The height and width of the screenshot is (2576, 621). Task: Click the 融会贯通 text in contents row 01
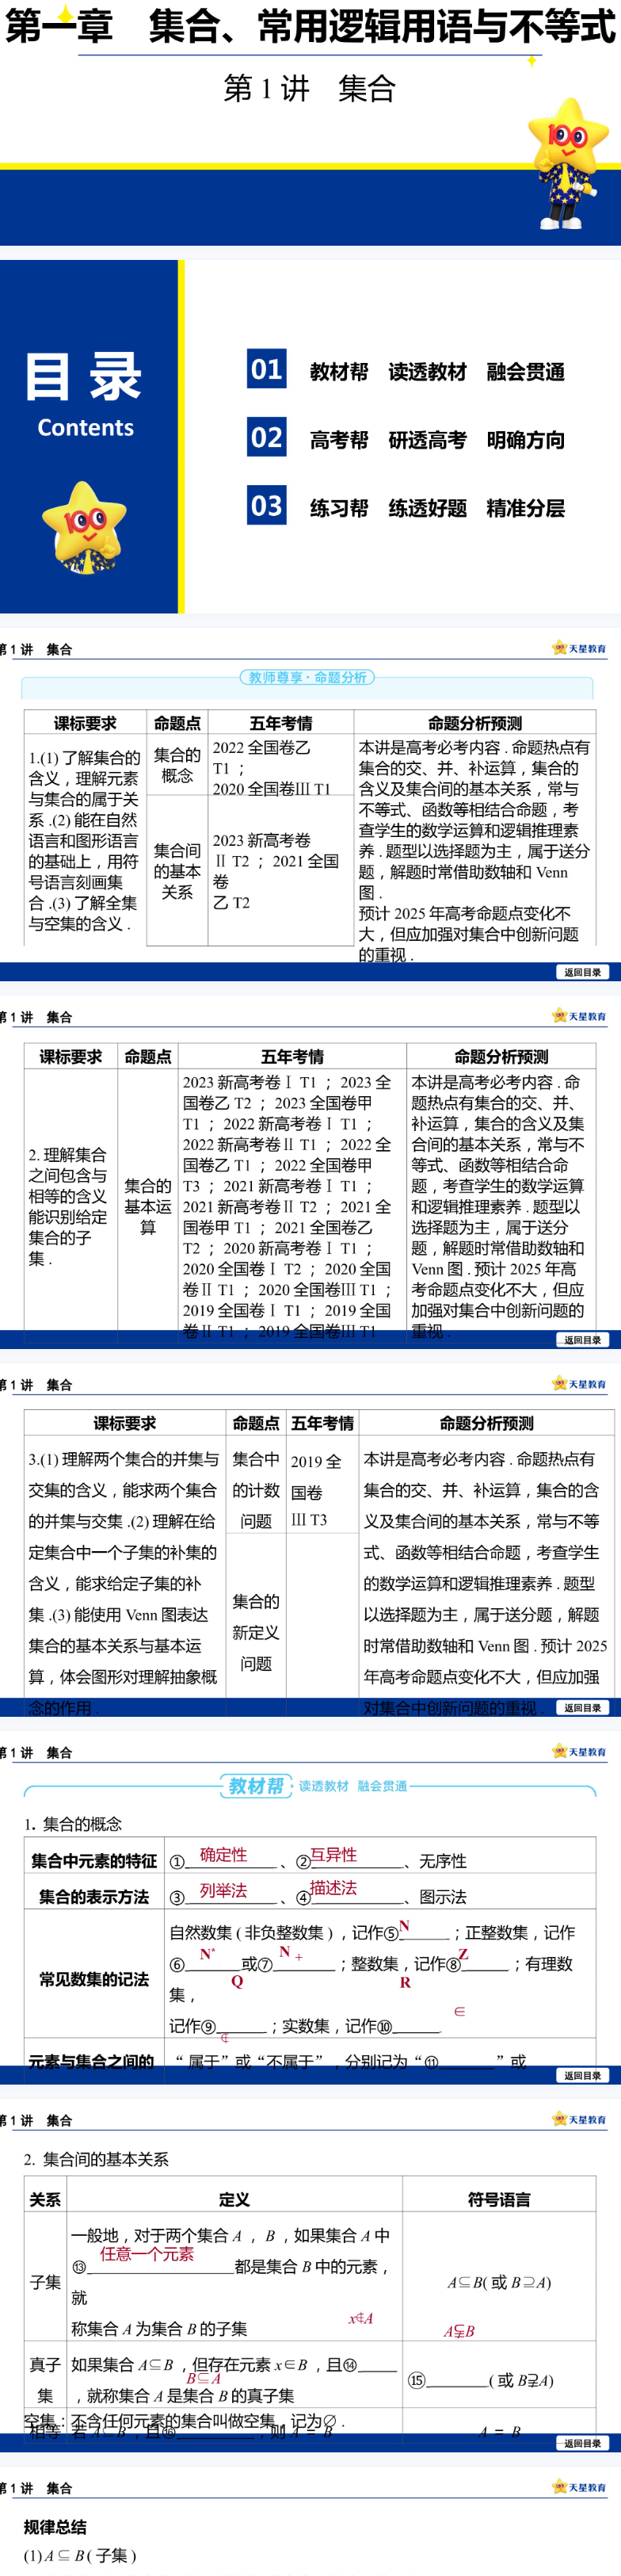click(x=526, y=372)
